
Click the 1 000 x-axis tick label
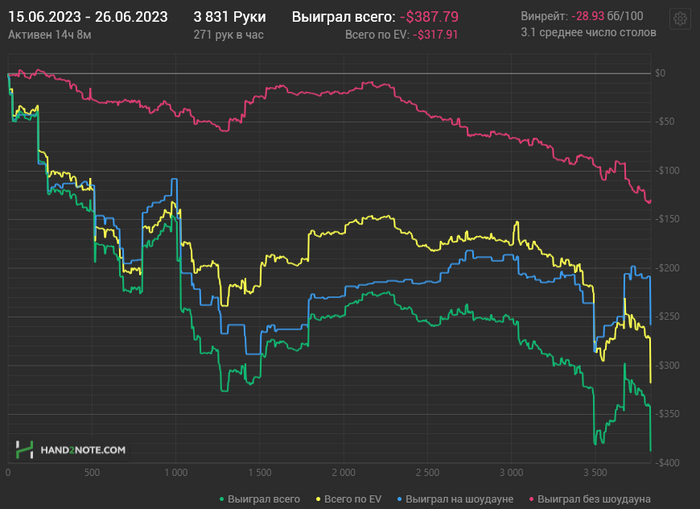click(x=176, y=472)
